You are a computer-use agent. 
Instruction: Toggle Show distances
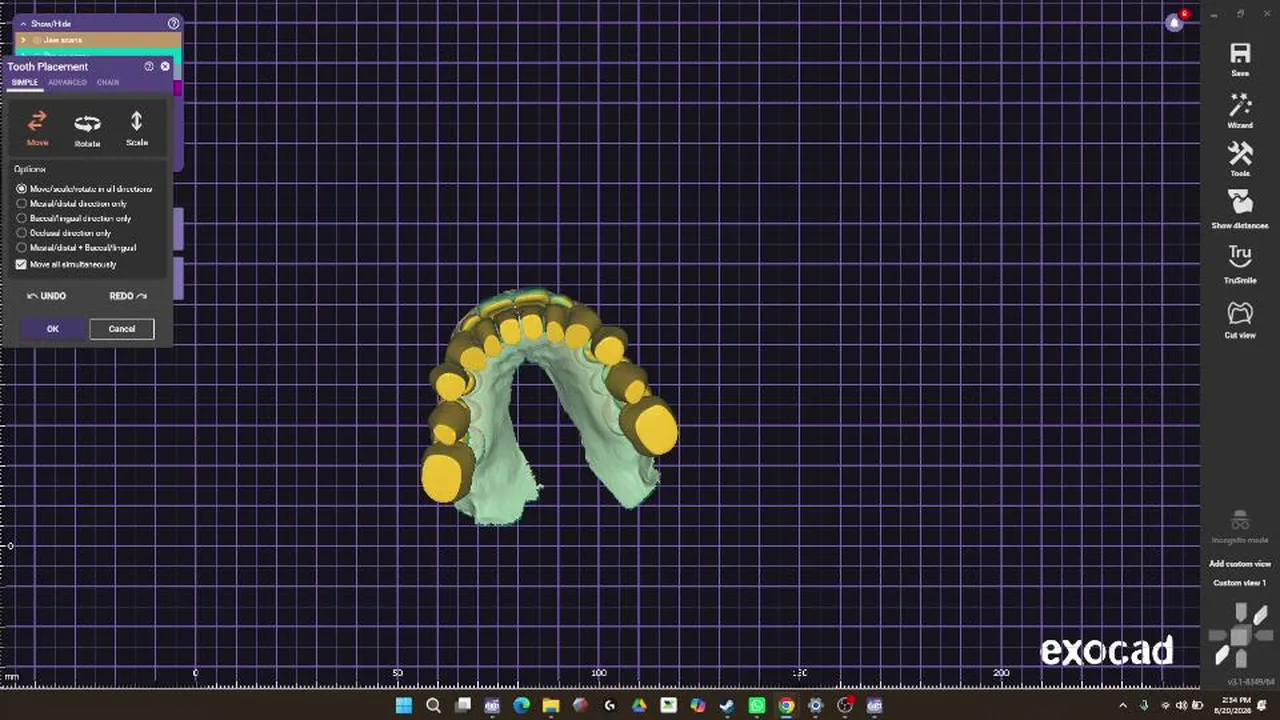1240,209
